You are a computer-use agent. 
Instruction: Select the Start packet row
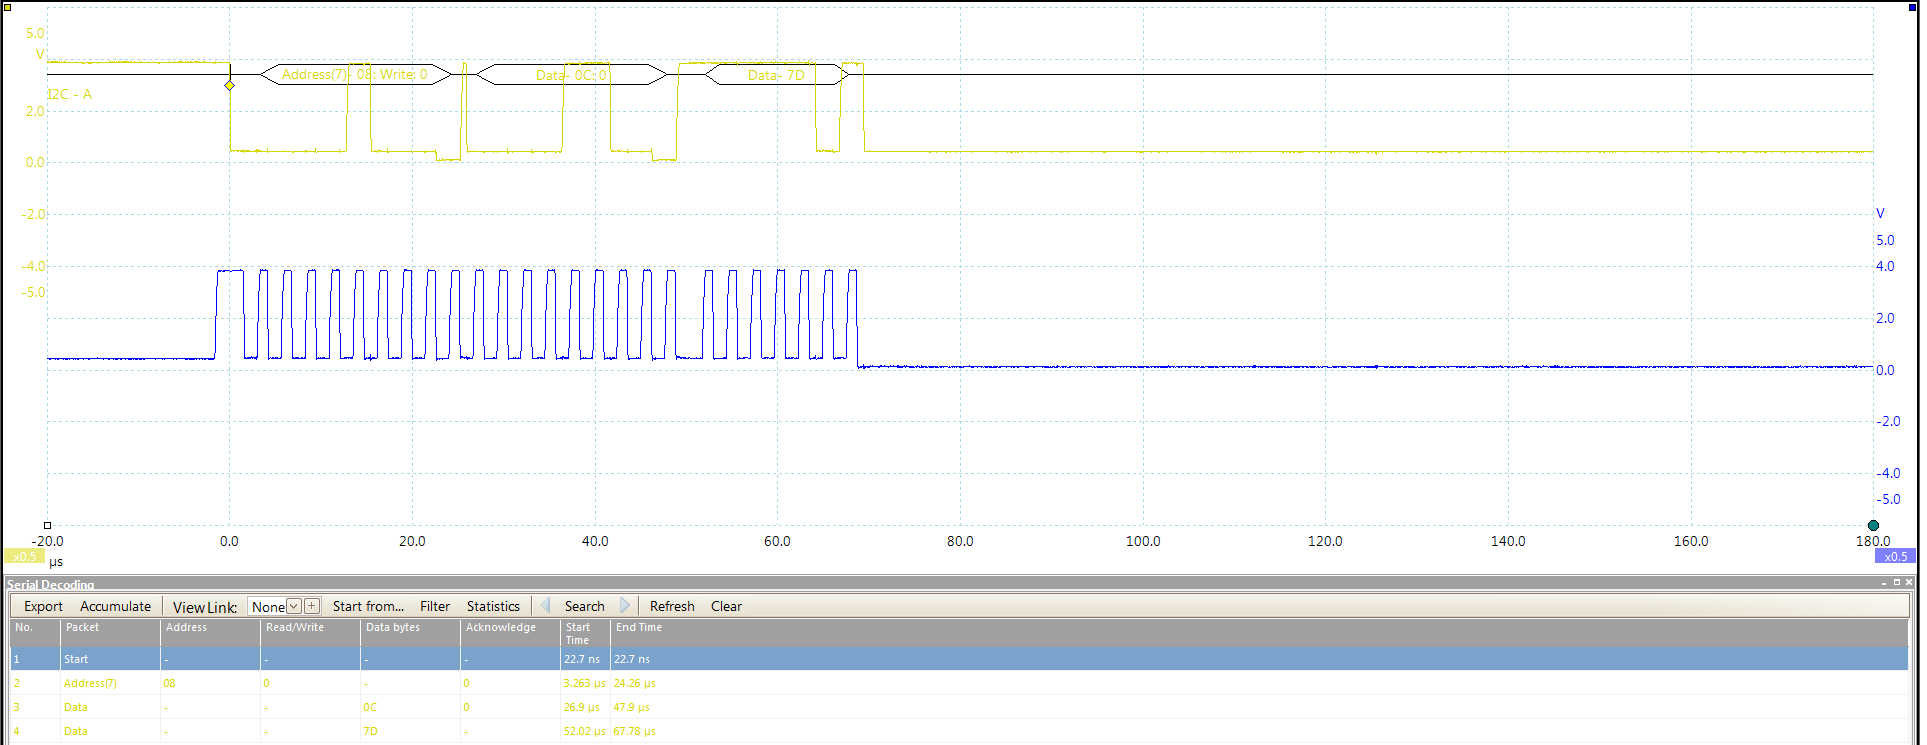pyautogui.click(x=959, y=659)
